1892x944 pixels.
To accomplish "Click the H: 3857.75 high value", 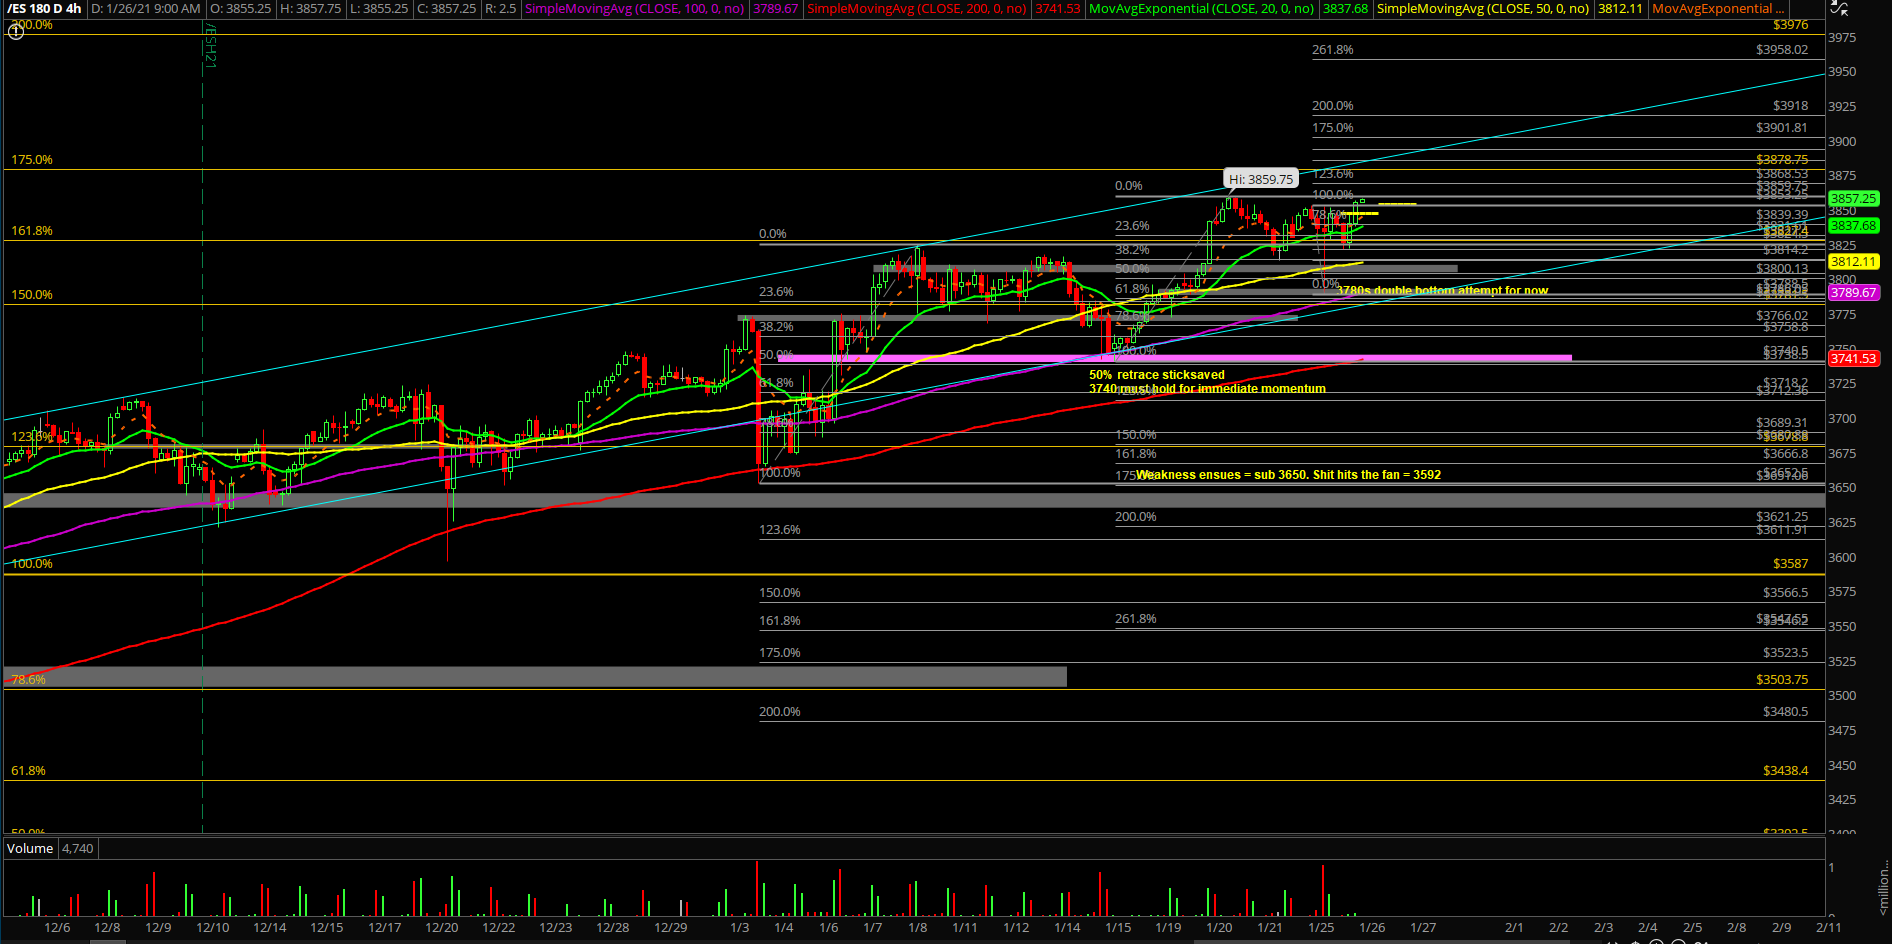I will click(309, 8).
